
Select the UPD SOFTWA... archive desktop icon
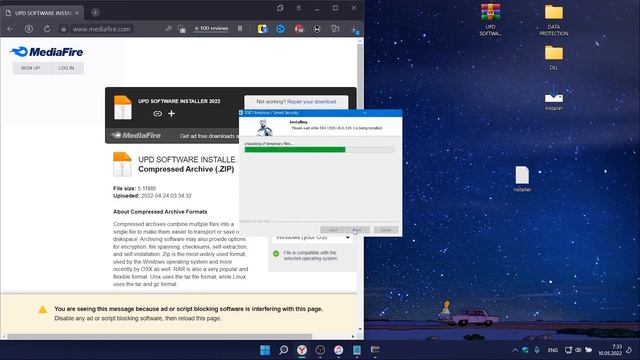pyautogui.click(x=490, y=19)
